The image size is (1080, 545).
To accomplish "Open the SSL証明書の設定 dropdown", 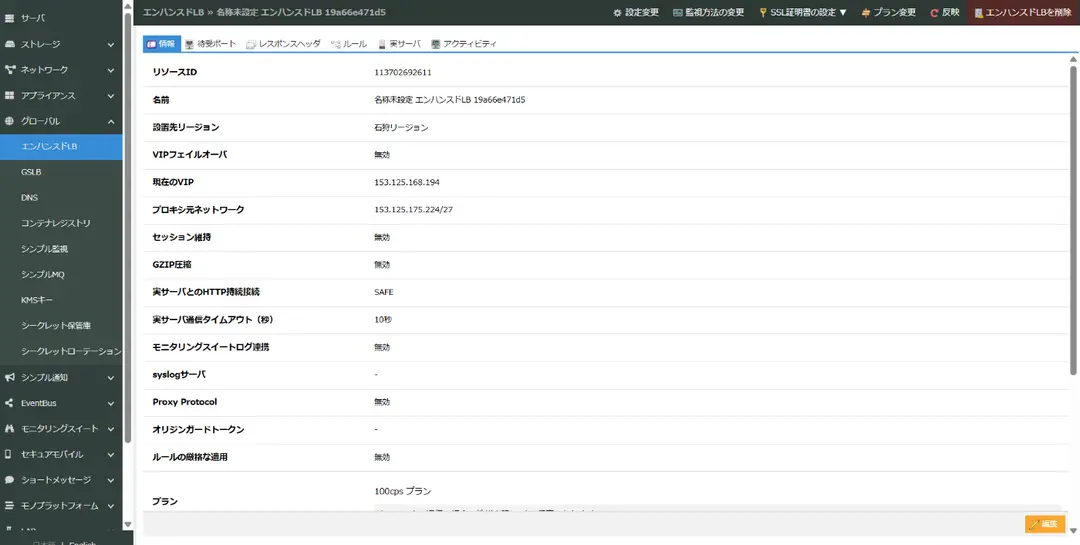I will click(x=803, y=12).
